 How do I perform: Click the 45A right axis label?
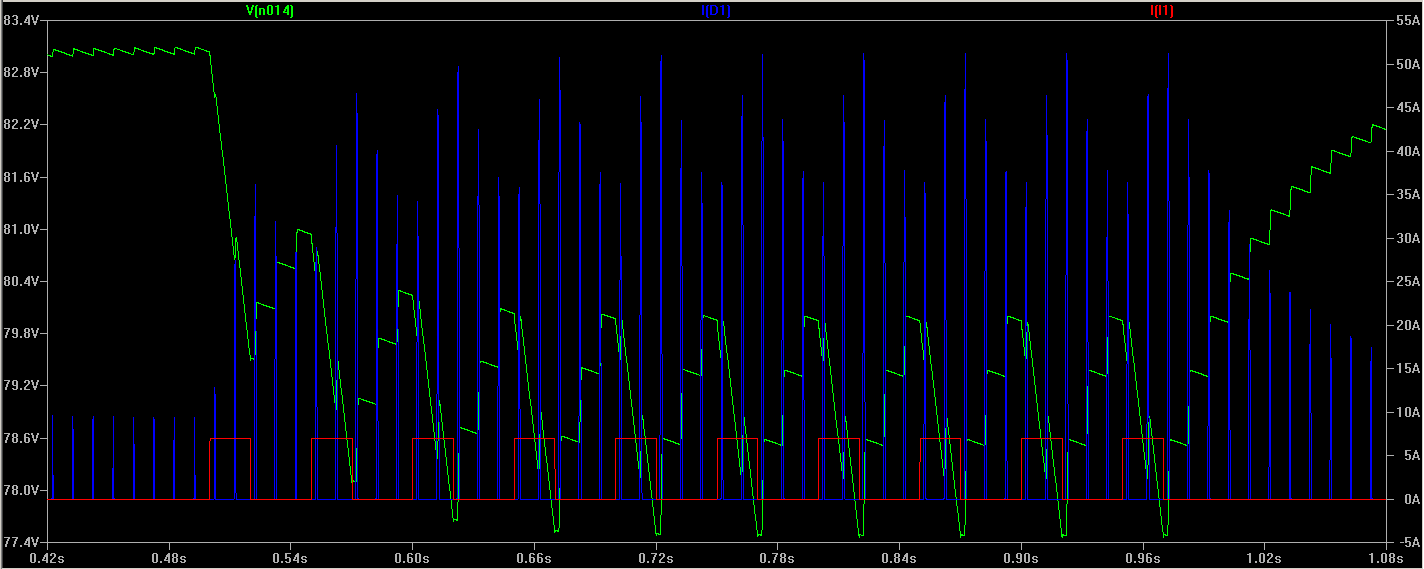tap(1408, 108)
